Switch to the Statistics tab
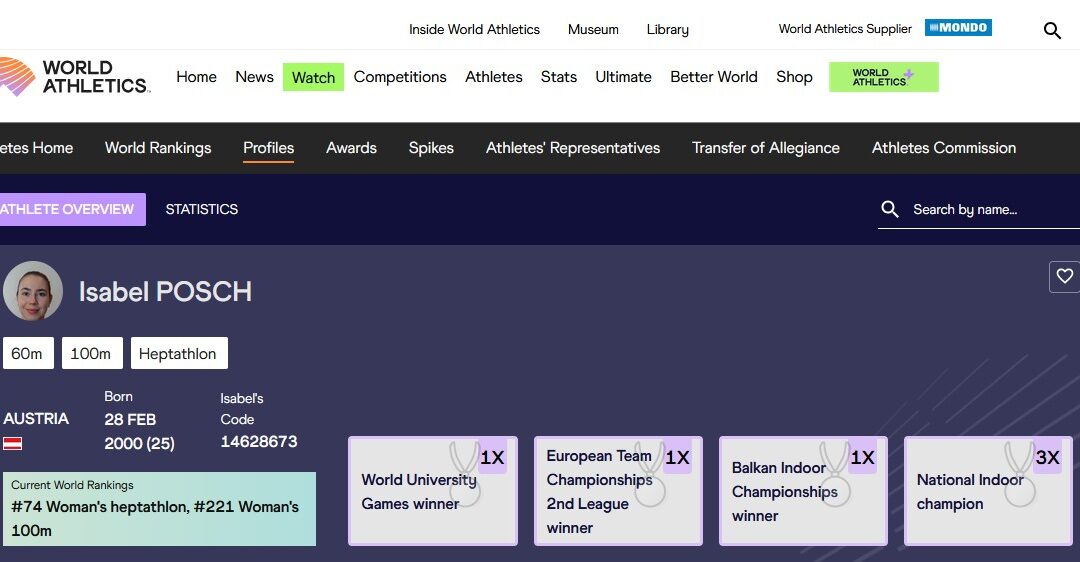This screenshot has height=562, width=1080. (202, 209)
